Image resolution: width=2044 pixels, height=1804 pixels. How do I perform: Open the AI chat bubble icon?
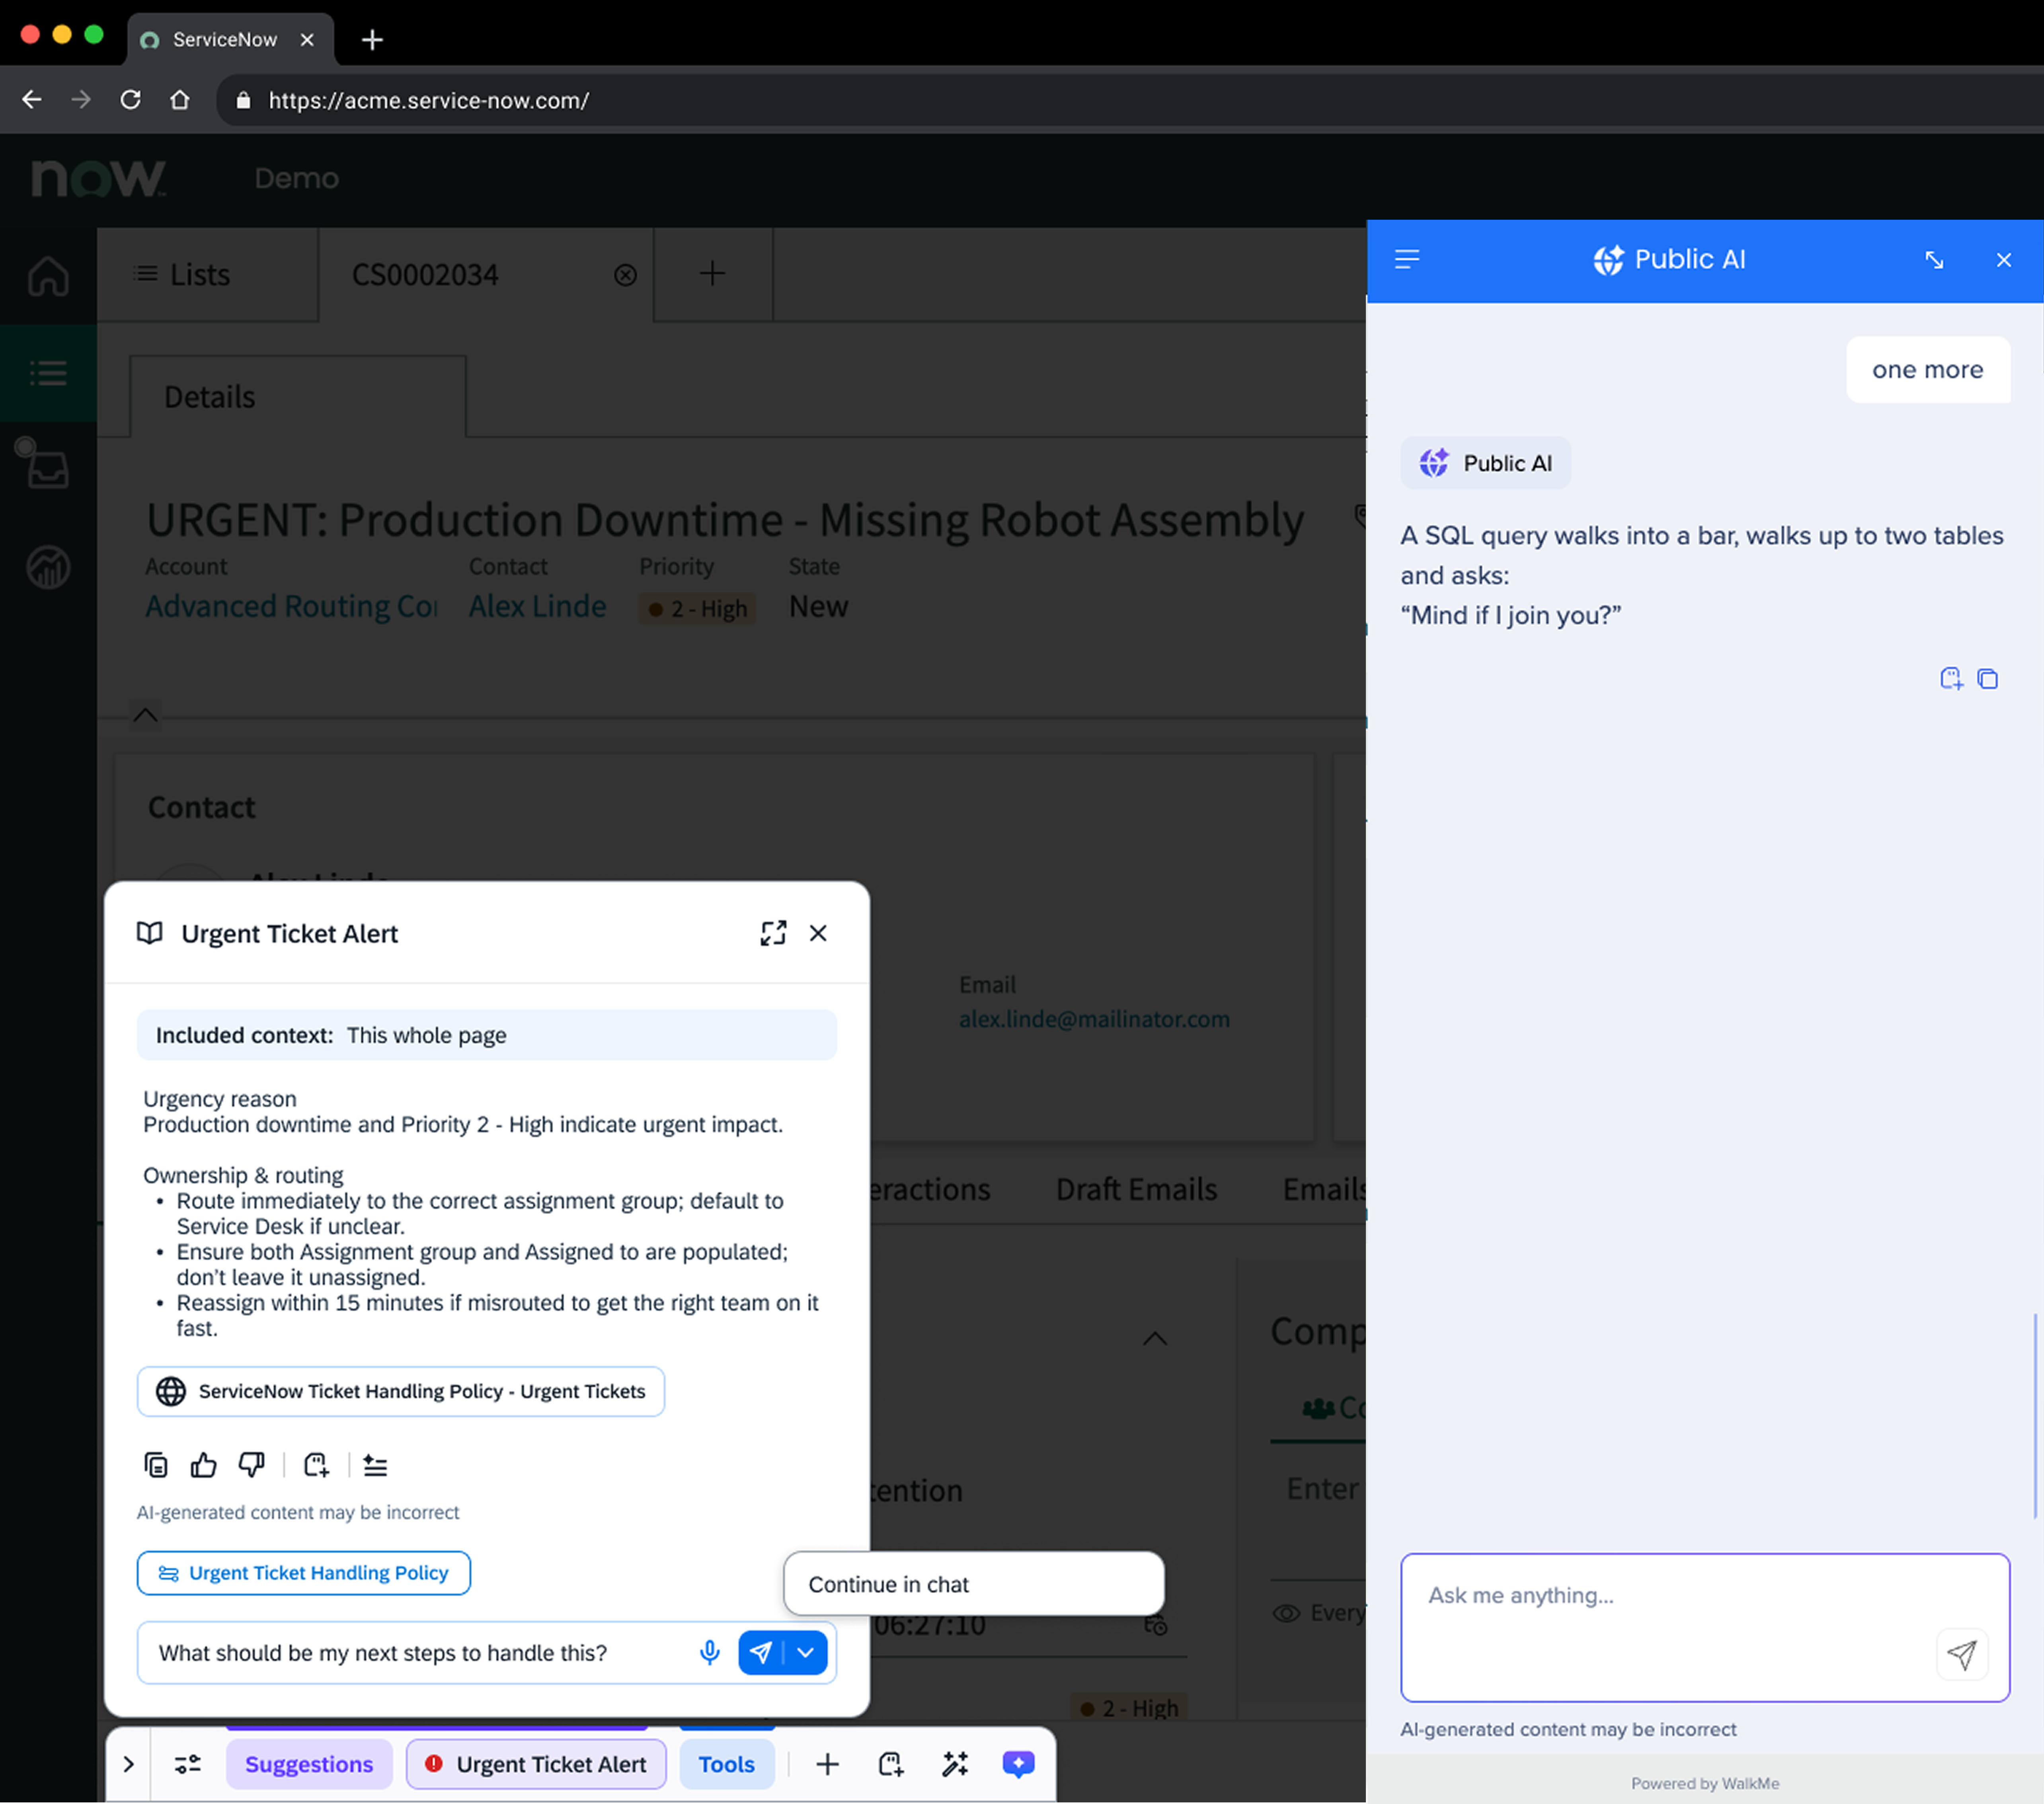pos(1018,1764)
